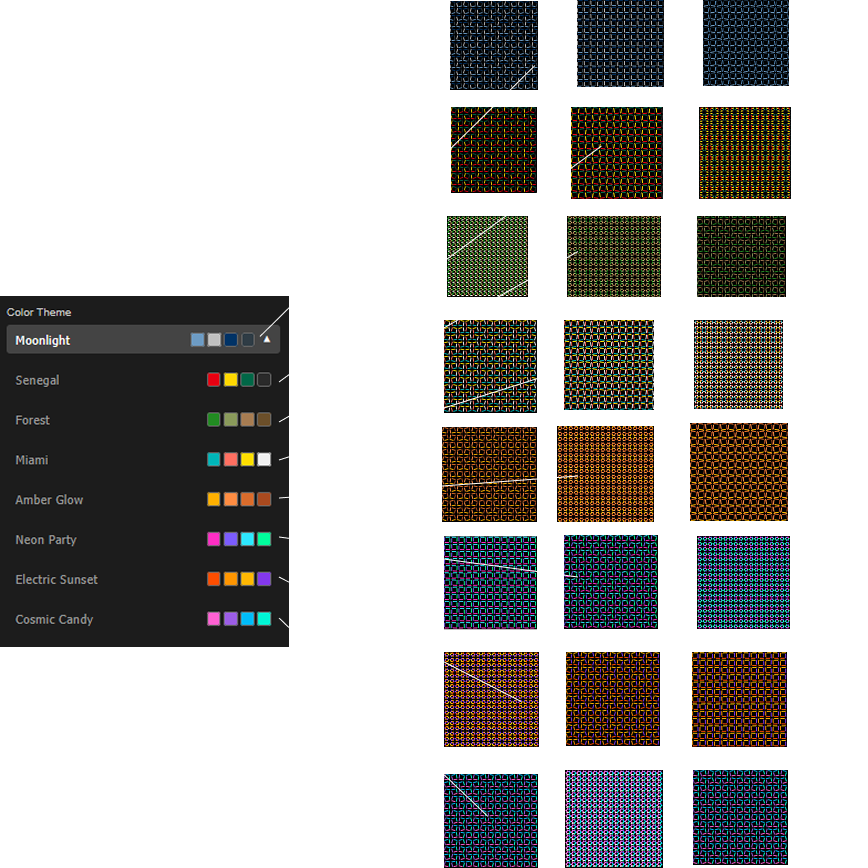
Task: Click the white swatch in the Miami row
Action: pos(264,460)
